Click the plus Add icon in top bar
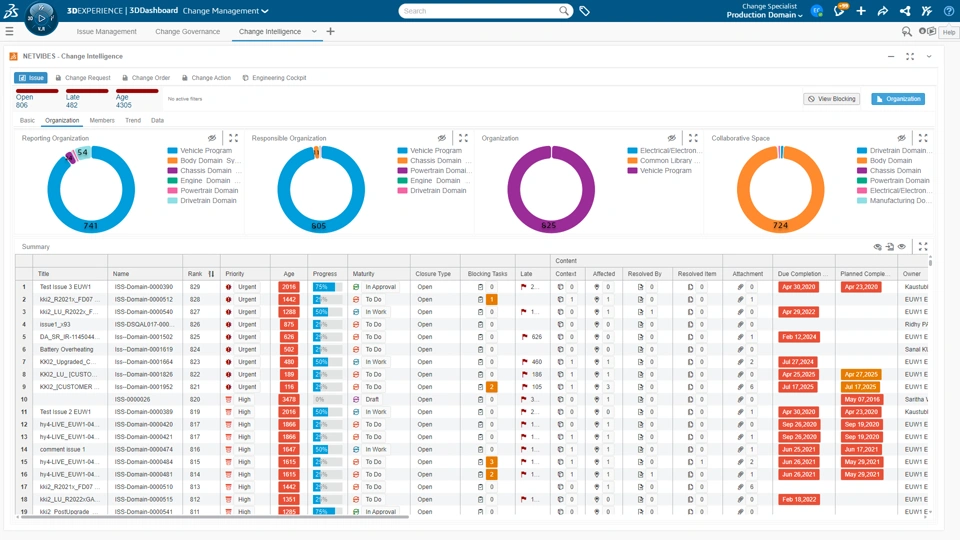The width and height of the screenshot is (960, 540). tap(861, 11)
